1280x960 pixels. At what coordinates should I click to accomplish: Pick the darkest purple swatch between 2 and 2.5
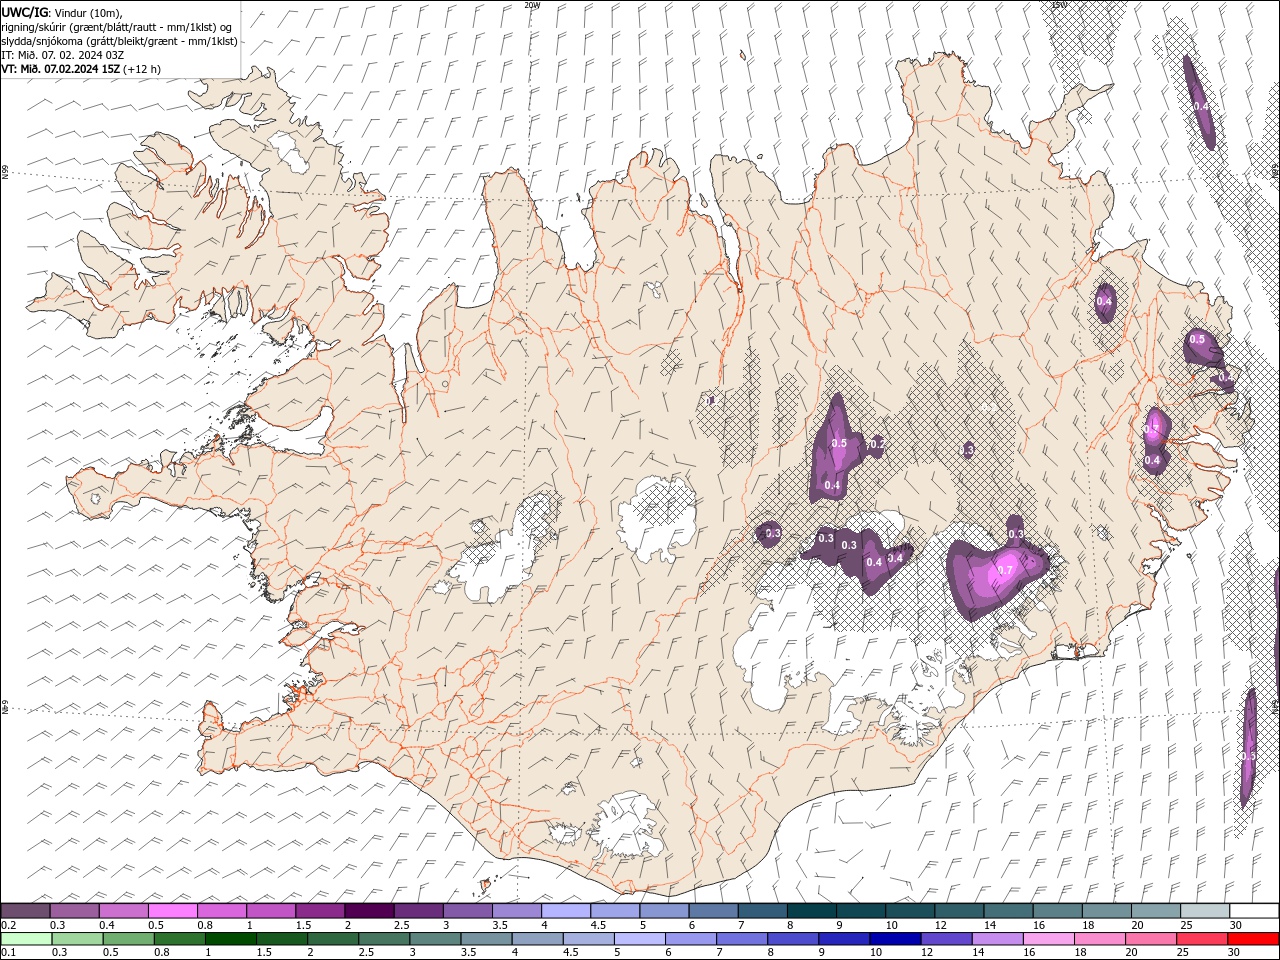tap(369, 910)
